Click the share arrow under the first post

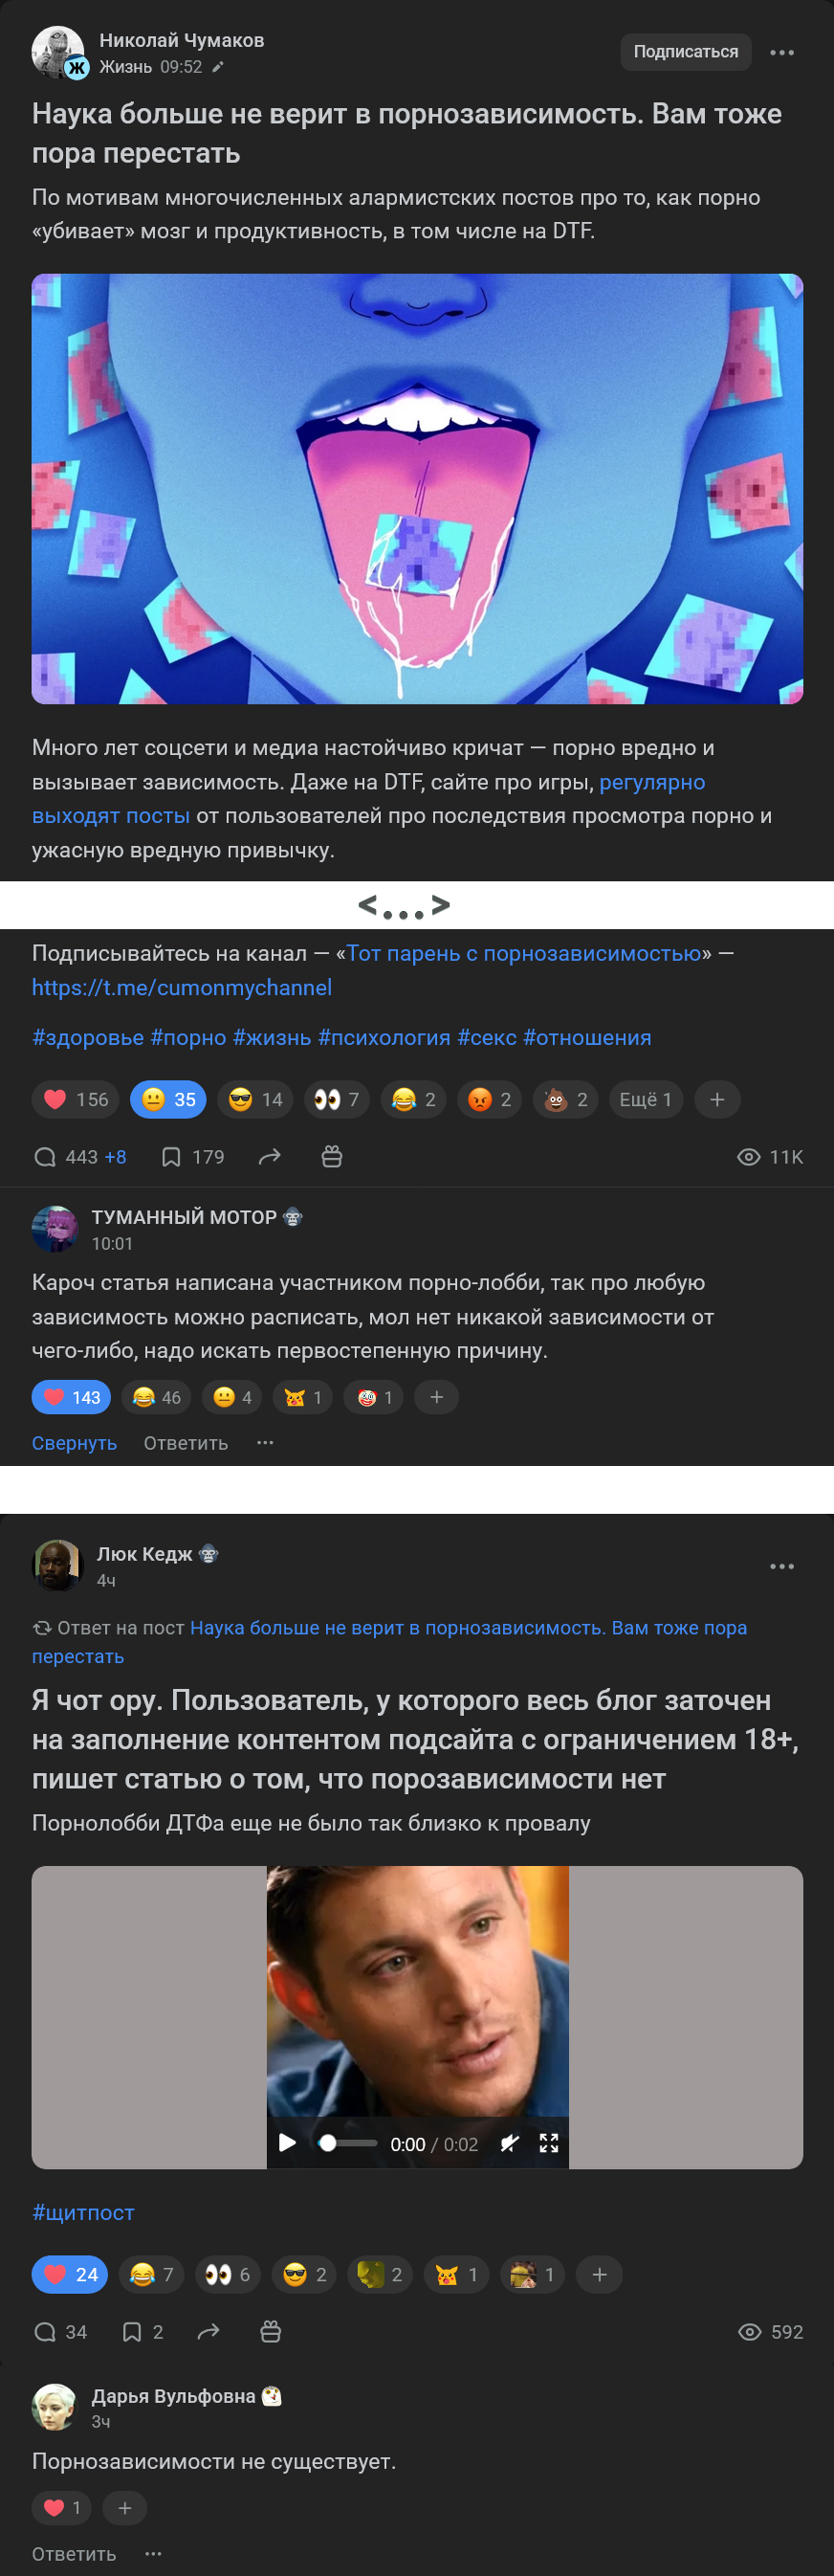[x=269, y=1157]
